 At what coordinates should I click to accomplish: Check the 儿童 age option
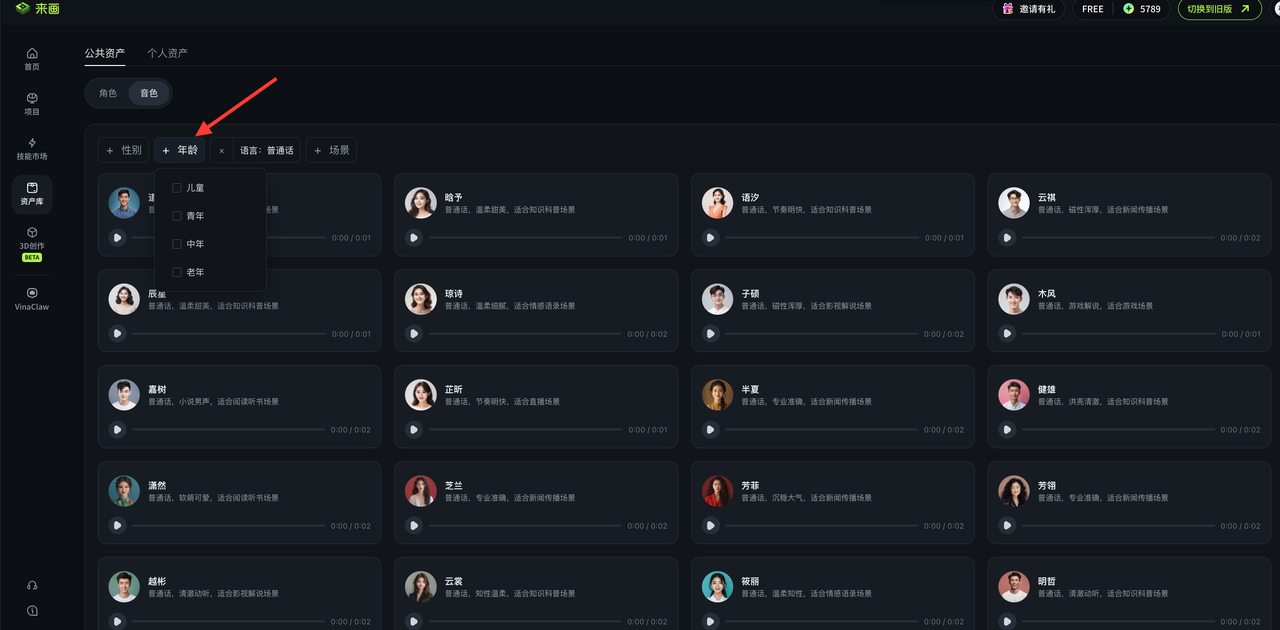click(x=177, y=188)
